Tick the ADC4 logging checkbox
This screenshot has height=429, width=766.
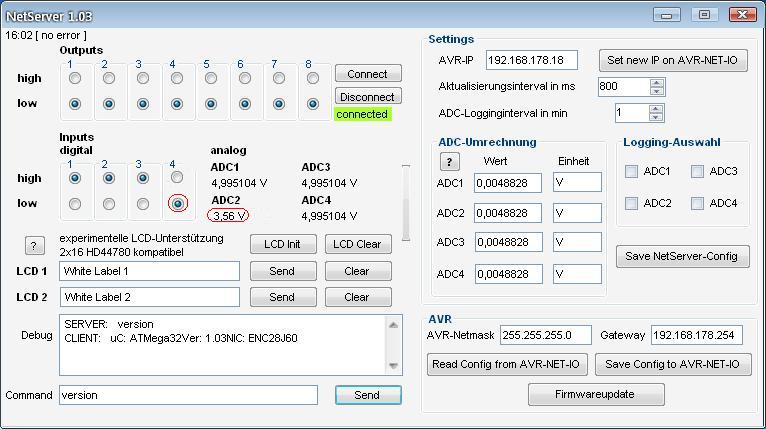pos(697,203)
